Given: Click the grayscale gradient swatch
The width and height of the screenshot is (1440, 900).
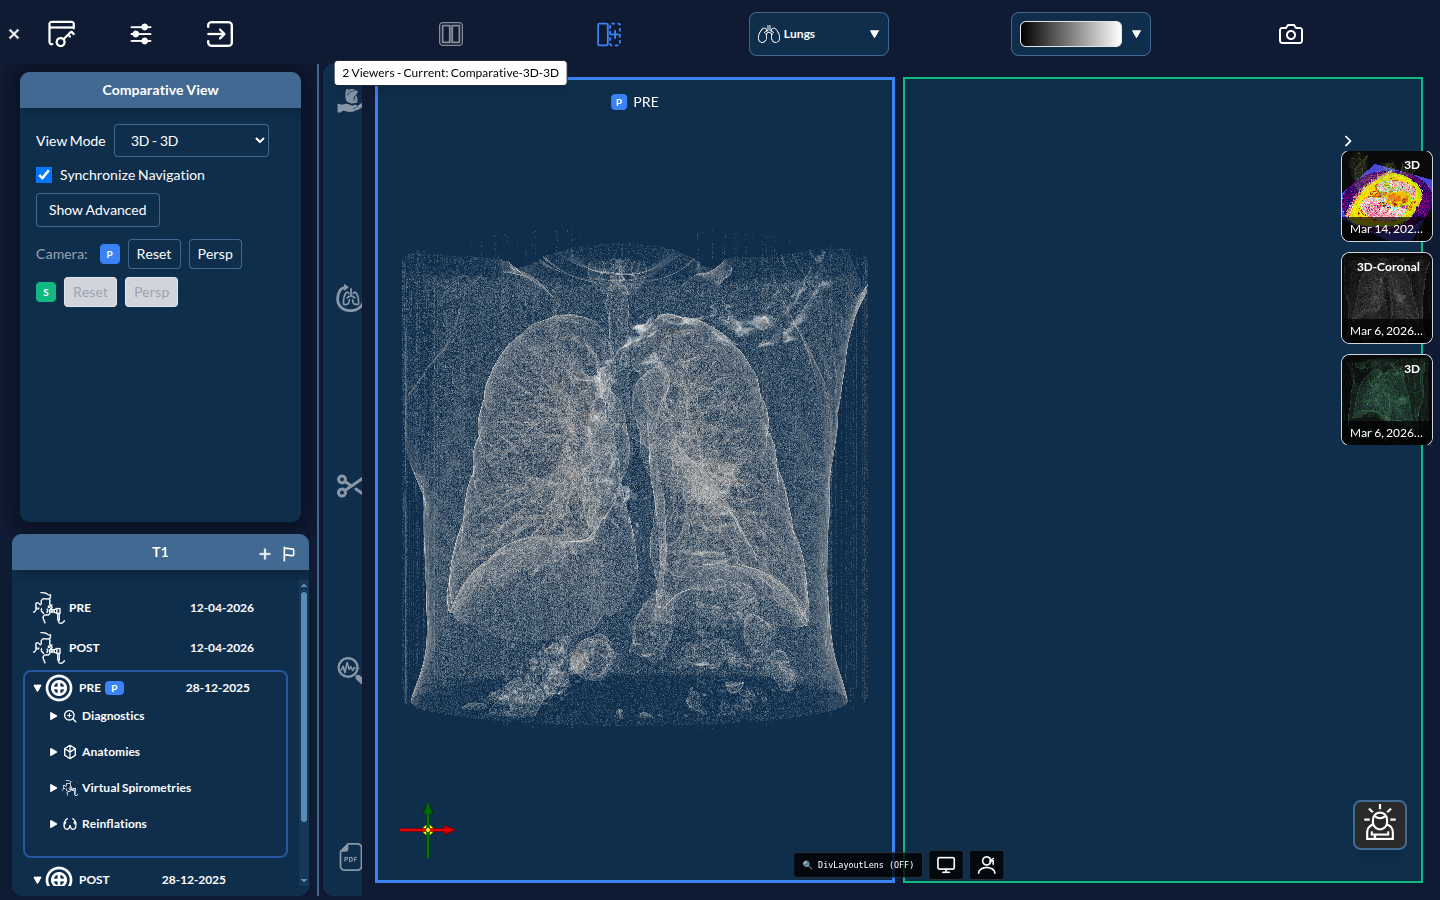Looking at the screenshot, I should [x=1071, y=34].
